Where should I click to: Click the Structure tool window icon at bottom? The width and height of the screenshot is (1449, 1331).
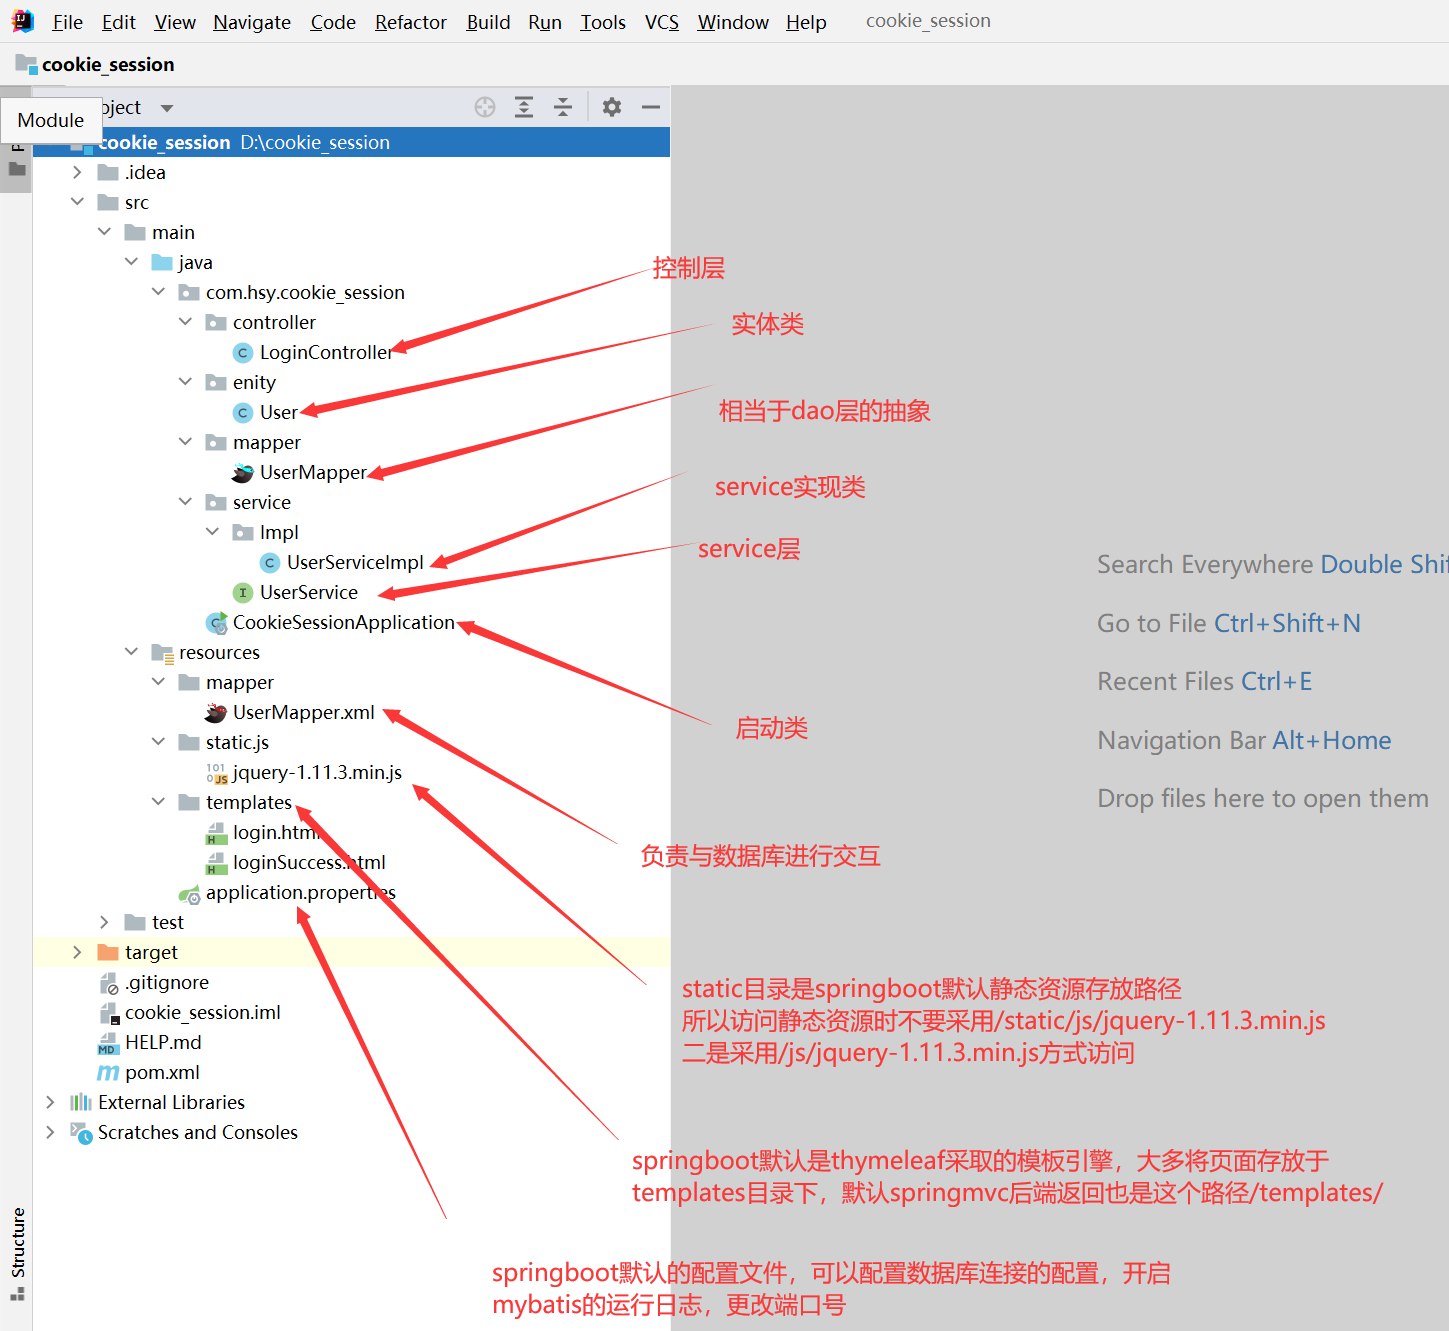[x=17, y=1293]
